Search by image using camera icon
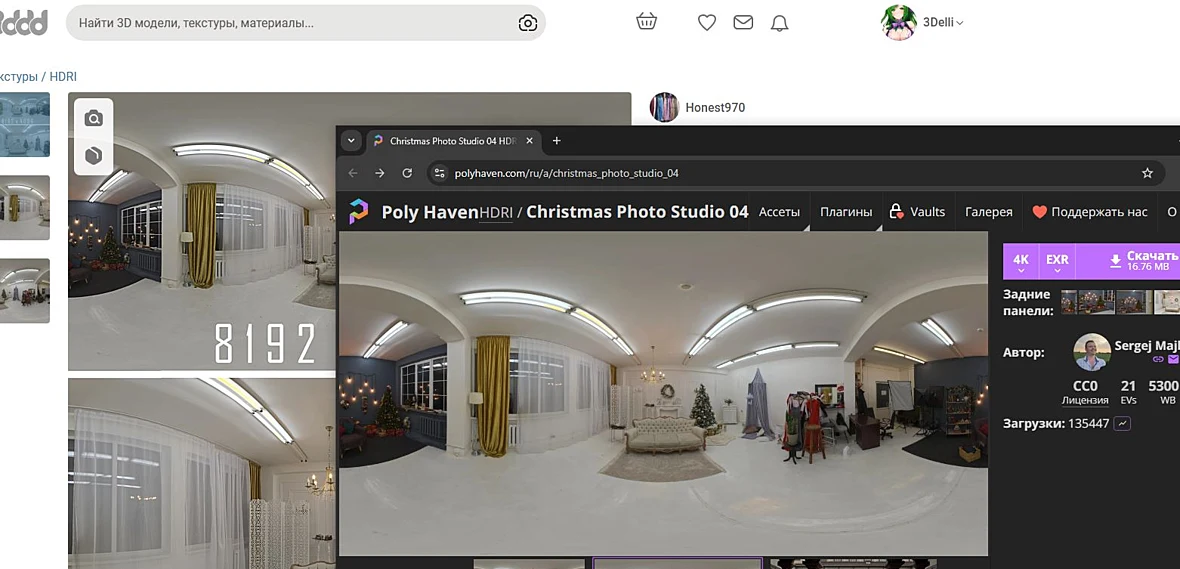Viewport: 1180px width, 569px height. pyautogui.click(x=528, y=23)
